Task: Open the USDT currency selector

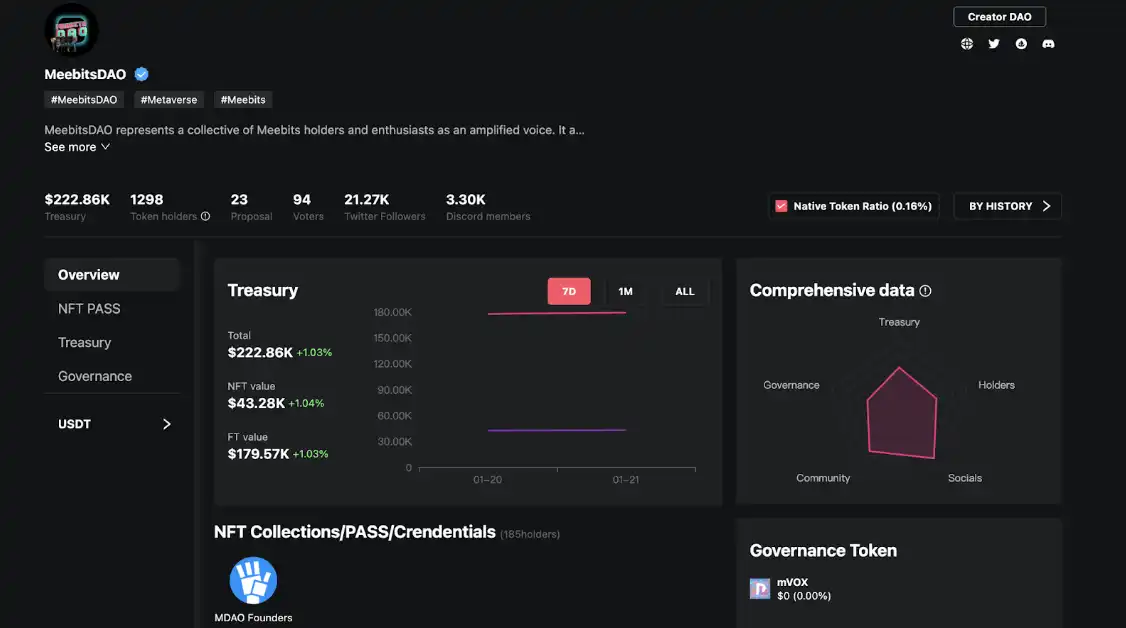Action: tap(113, 424)
